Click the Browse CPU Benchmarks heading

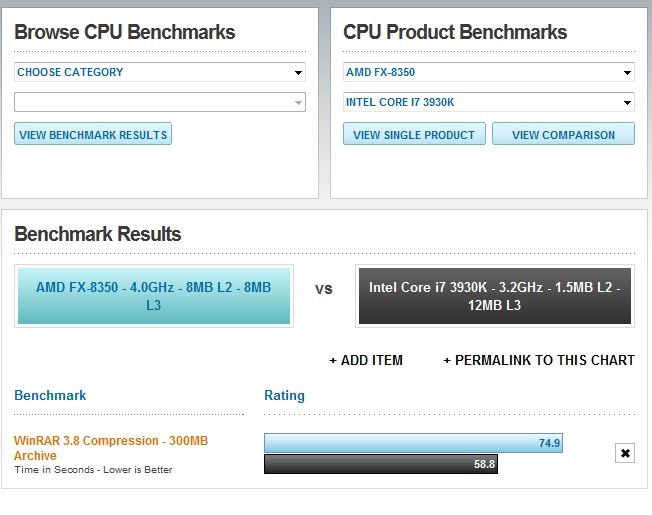125,32
